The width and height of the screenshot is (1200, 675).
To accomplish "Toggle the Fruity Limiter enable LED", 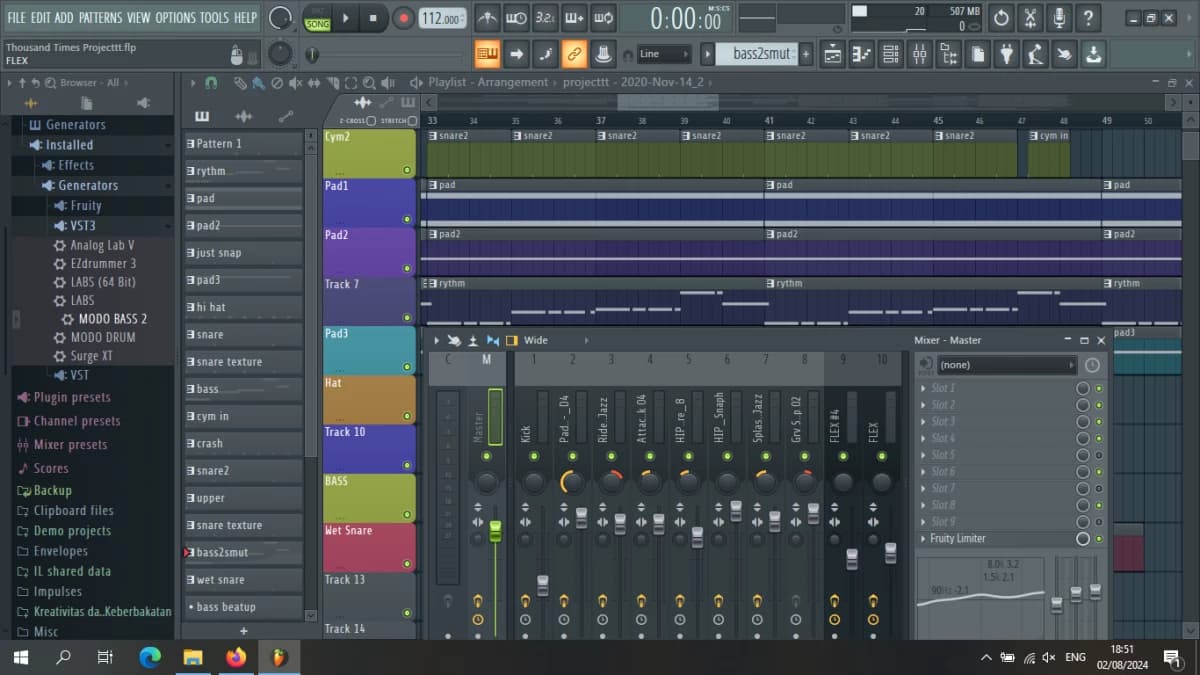I will [x=1099, y=539].
